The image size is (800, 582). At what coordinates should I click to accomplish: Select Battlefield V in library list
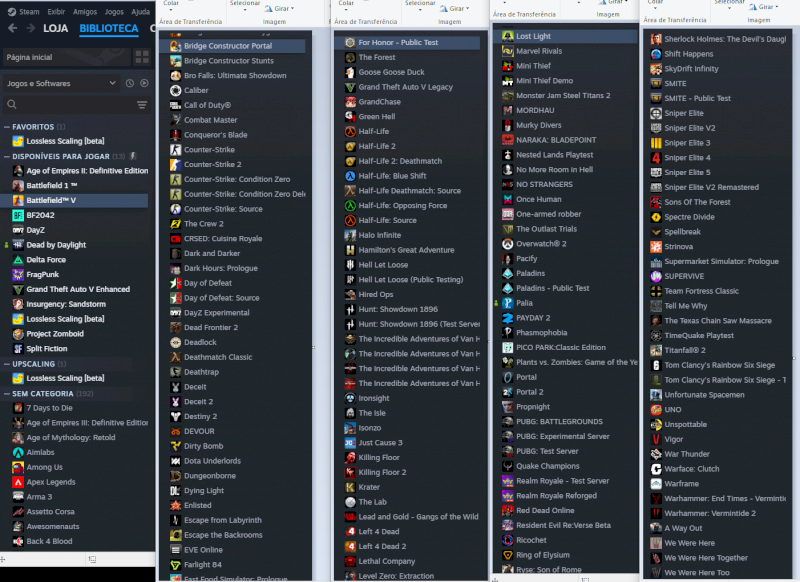[x=74, y=200]
